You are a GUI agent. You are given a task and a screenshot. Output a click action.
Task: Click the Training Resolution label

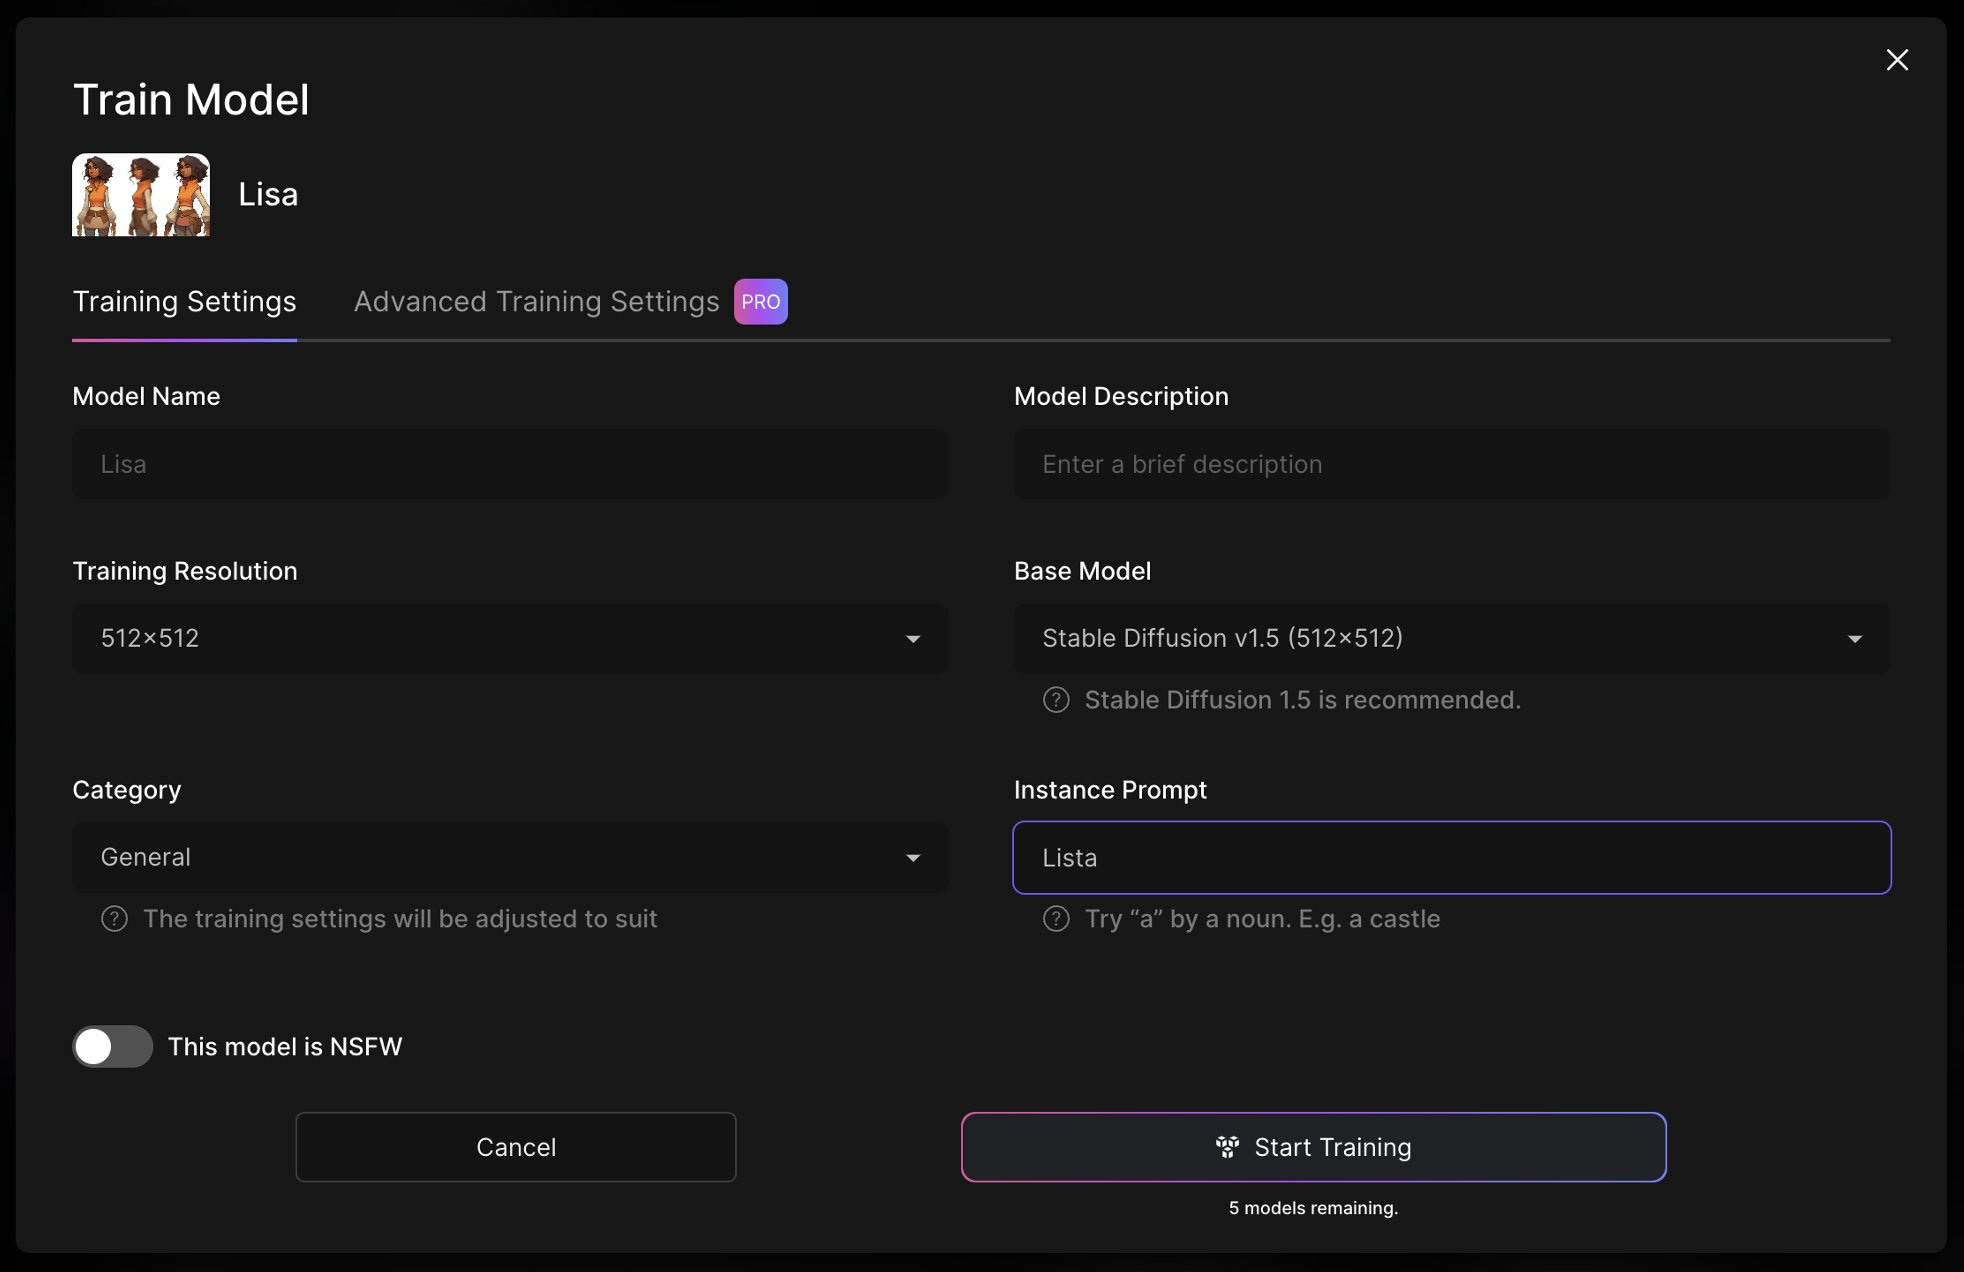click(185, 571)
